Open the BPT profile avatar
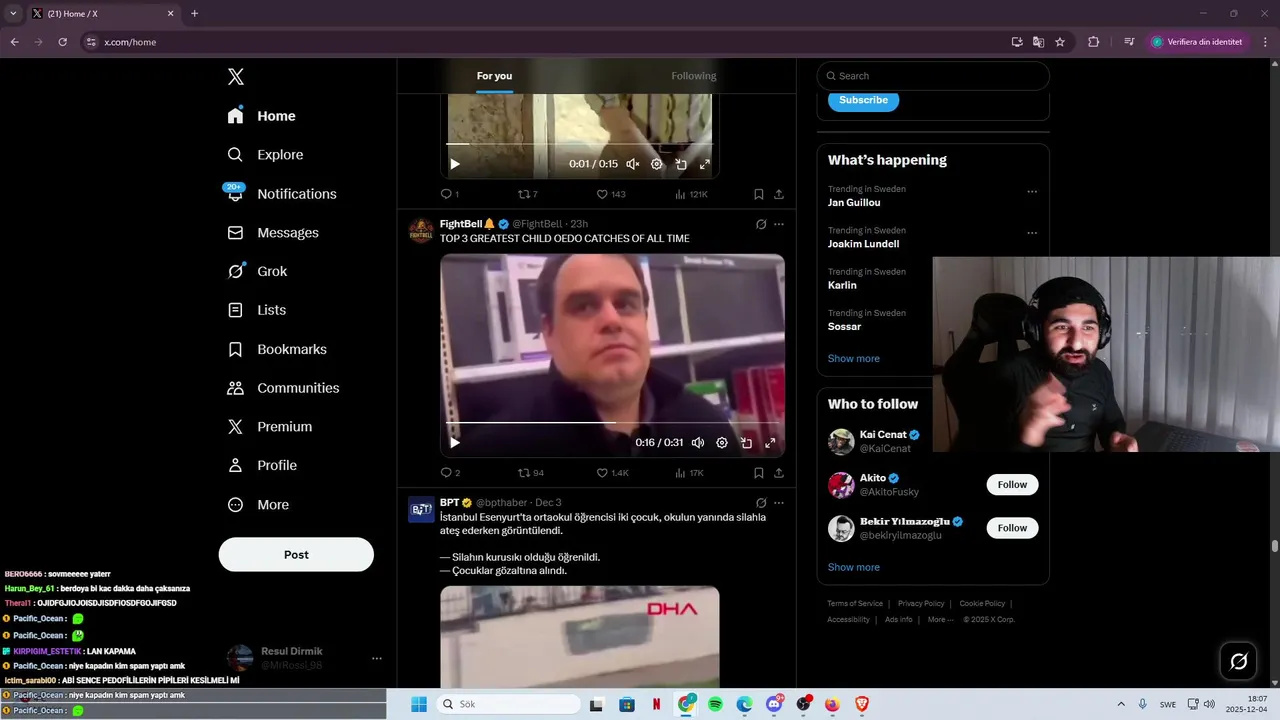This screenshot has height=720, width=1280. click(x=421, y=509)
